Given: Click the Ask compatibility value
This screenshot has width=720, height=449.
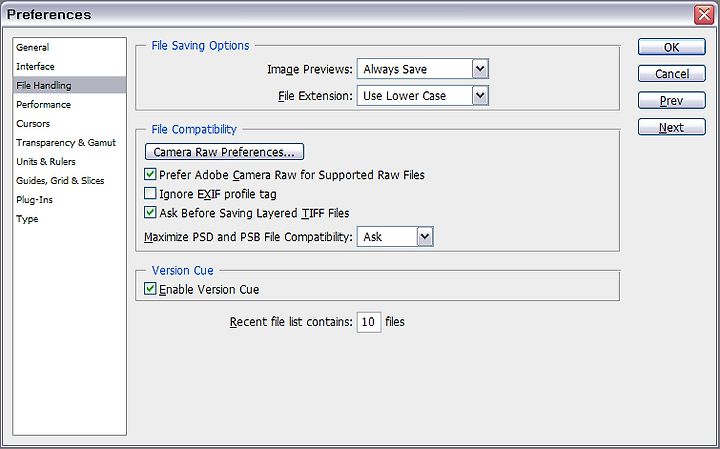Looking at the screenshot, I should point(372,237).
